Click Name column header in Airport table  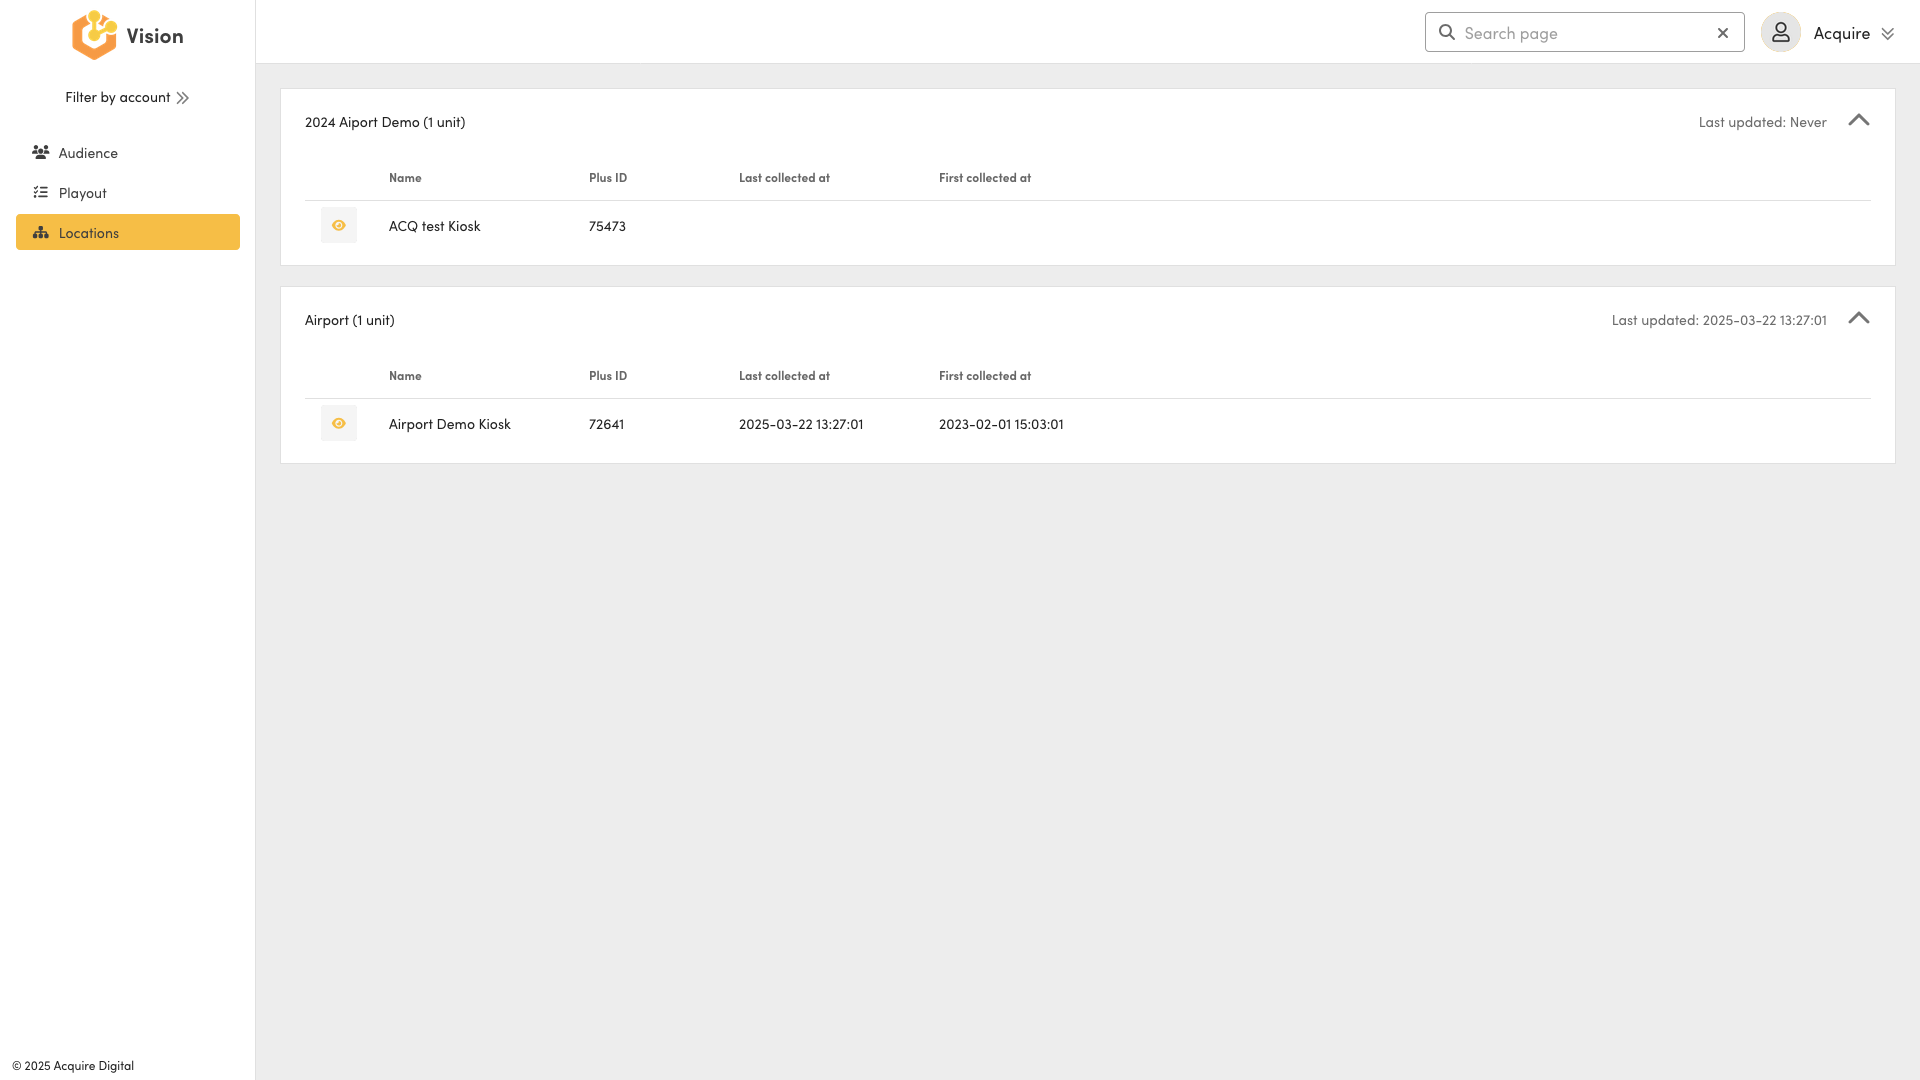(x=405, y=376)
